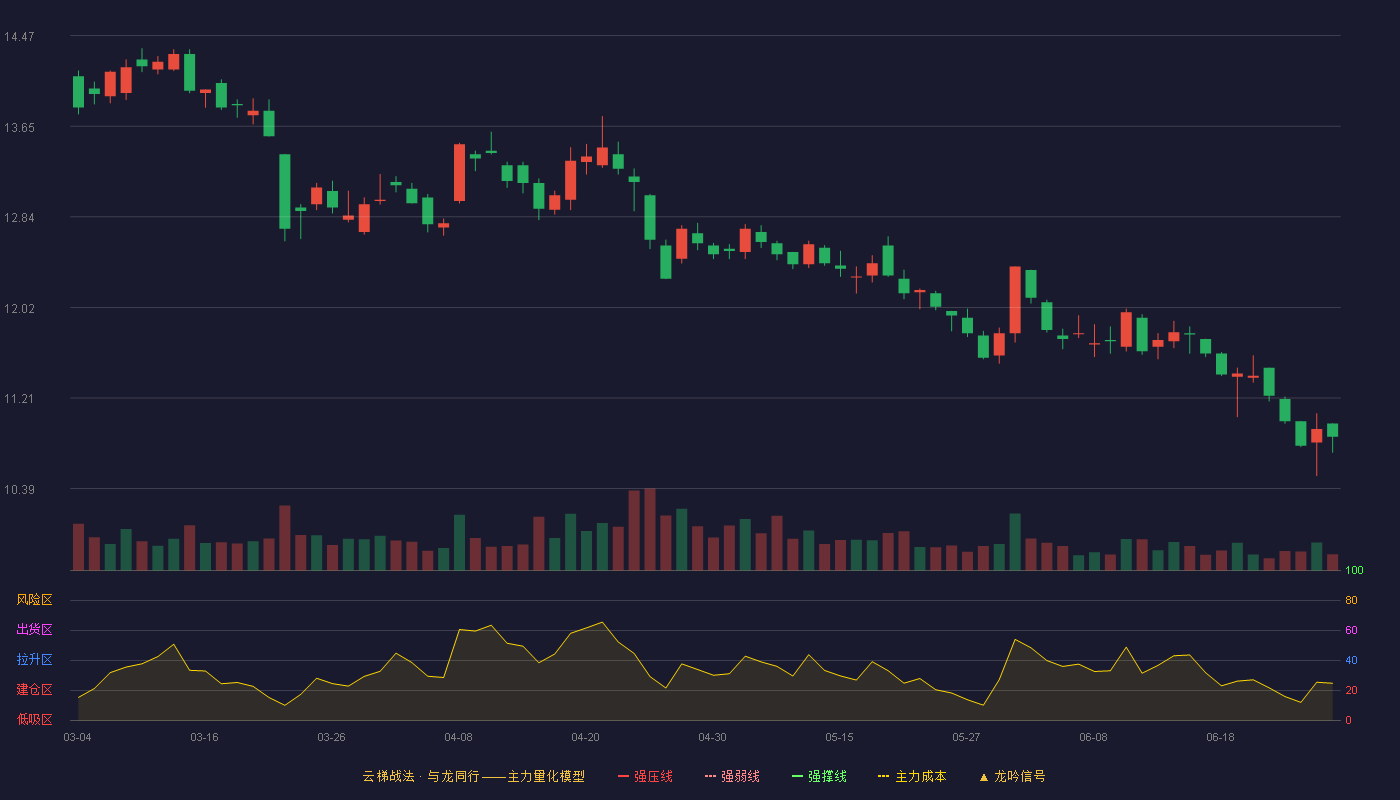Click the 03-04 date label

[77, 737]
